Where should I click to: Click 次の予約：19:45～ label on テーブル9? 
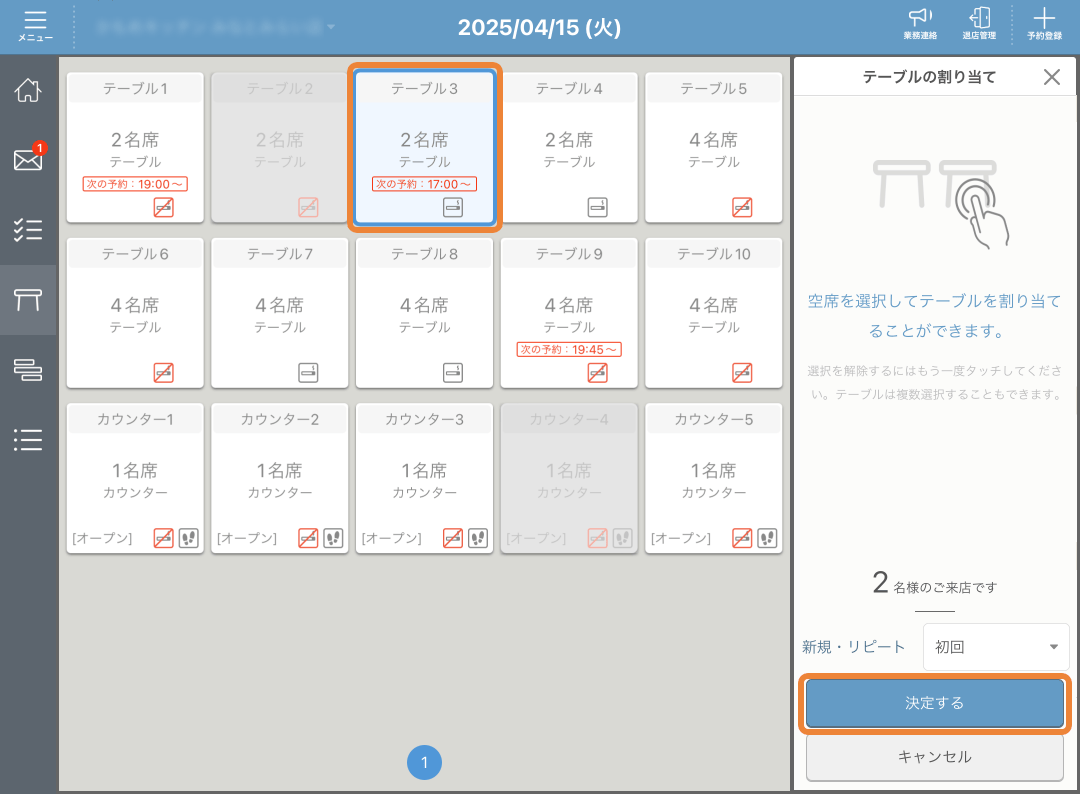click(569, 349)
